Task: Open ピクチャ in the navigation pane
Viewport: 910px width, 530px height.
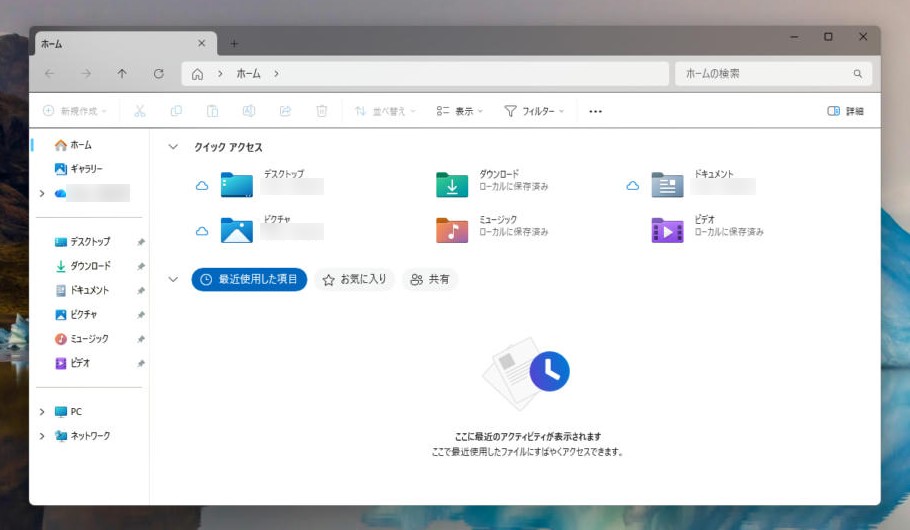Action: coord(76,315)
